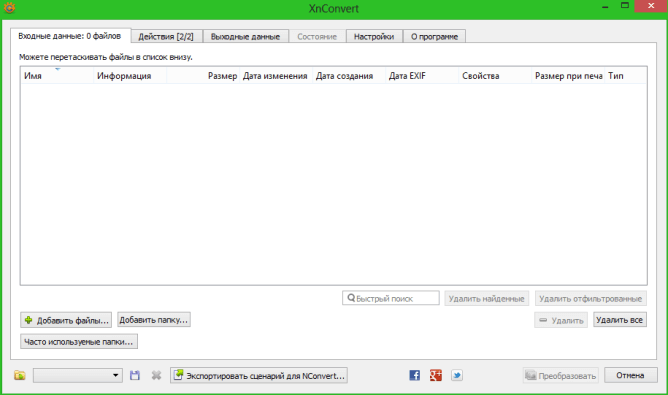Click Удалить отфильтрованные button
Screen dimensions: 668x395
[590, 298]
